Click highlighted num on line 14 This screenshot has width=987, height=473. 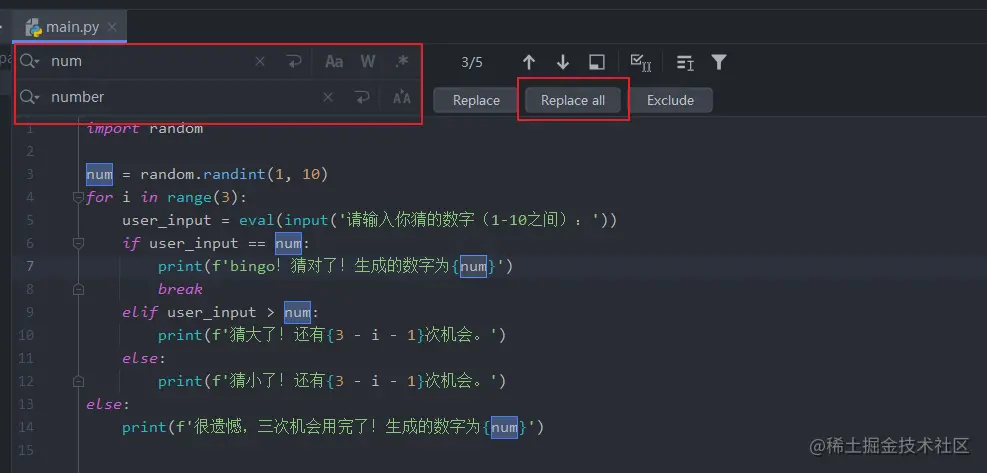pos(504,428)
